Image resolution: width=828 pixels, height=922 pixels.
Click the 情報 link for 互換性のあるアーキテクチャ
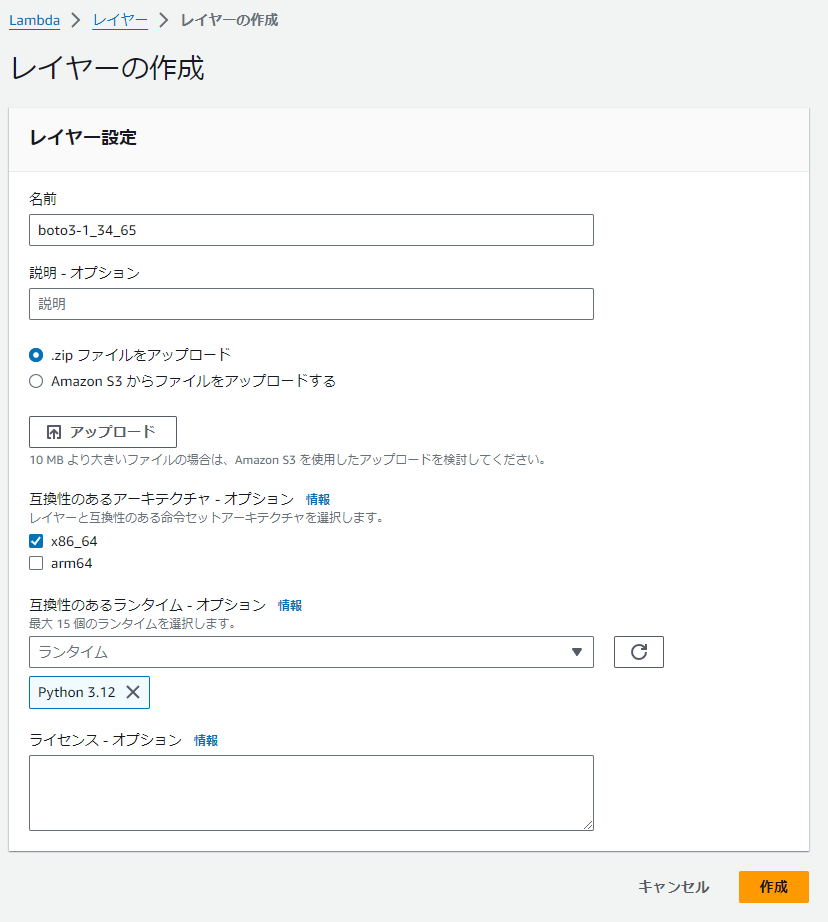pos(319,498)
